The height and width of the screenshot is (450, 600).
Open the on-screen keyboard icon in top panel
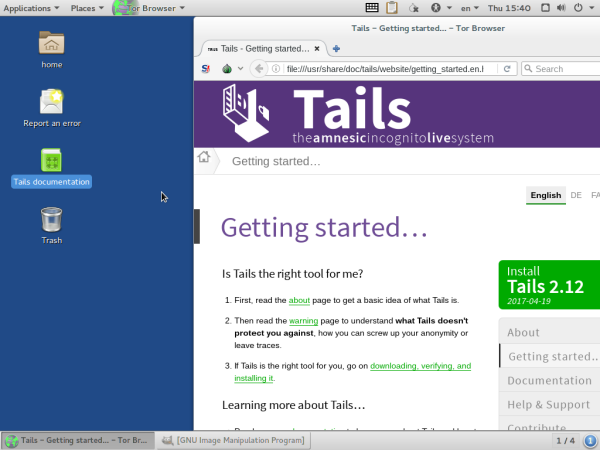pos(372,8)
